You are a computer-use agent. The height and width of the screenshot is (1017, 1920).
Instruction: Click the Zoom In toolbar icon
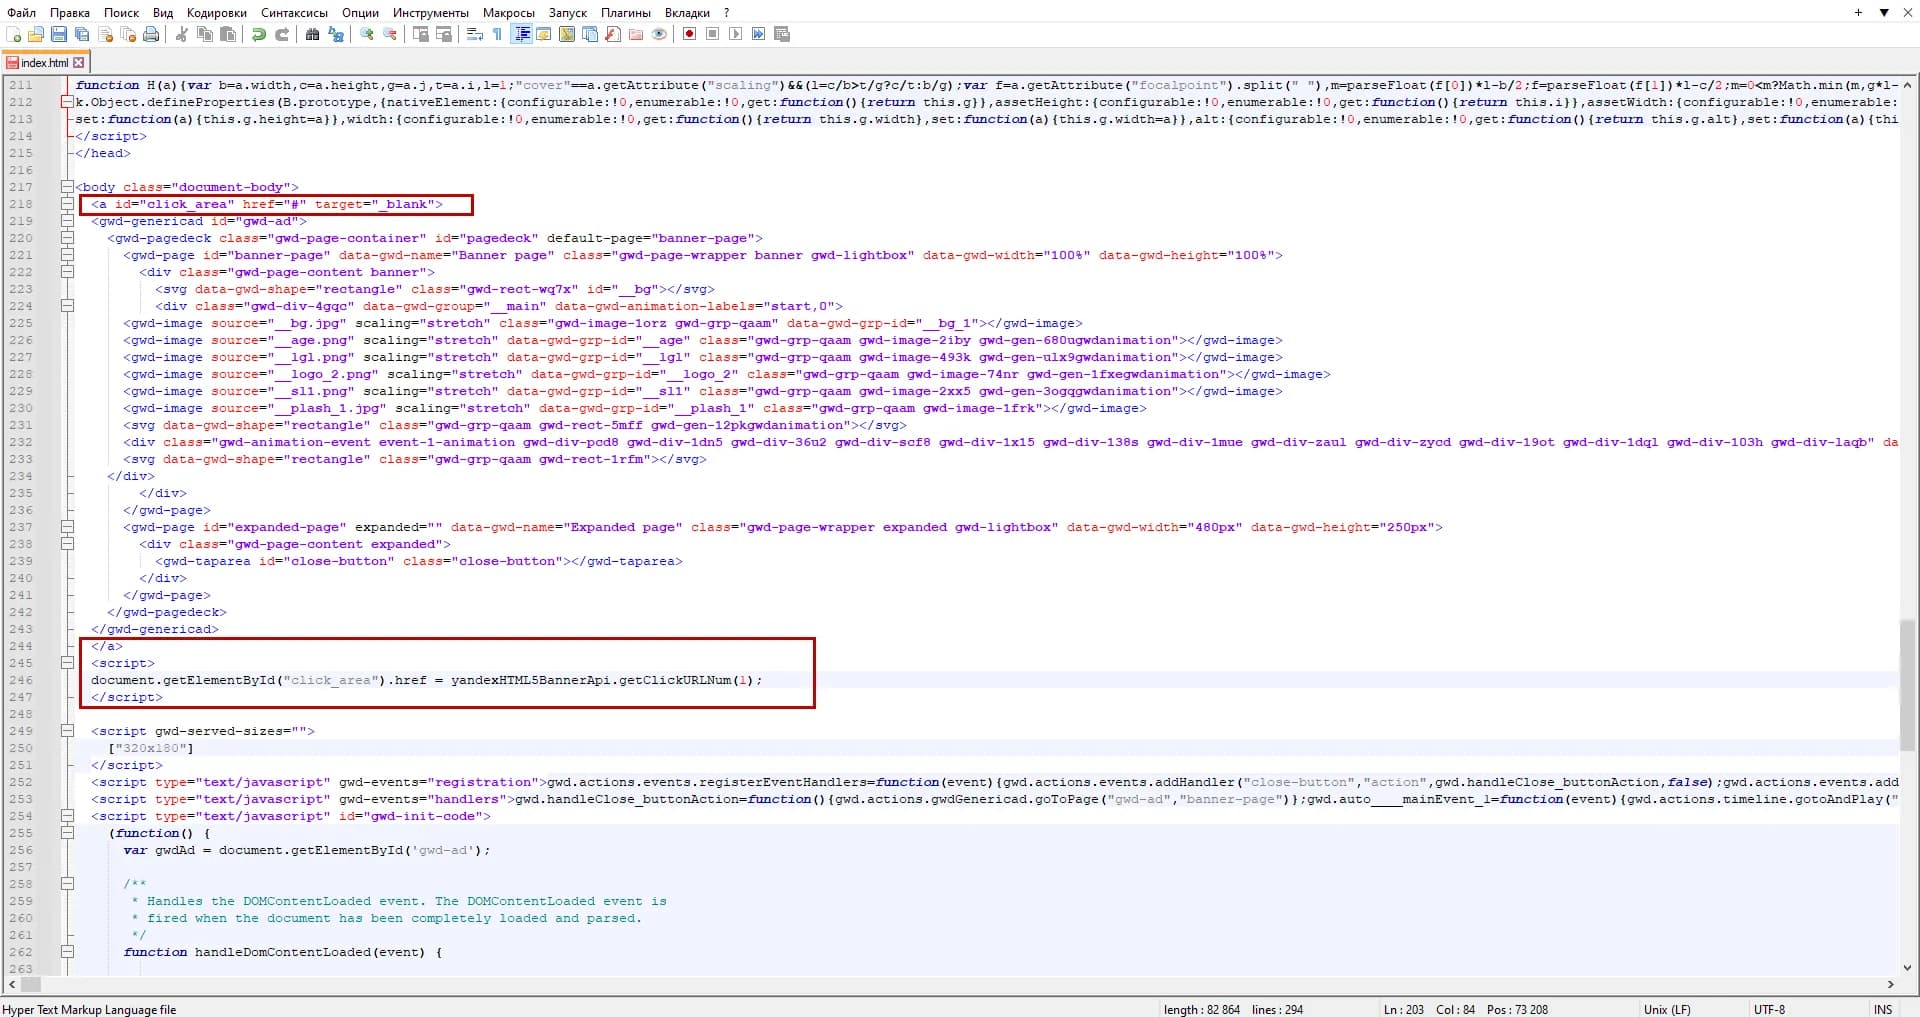pos(367,35)
